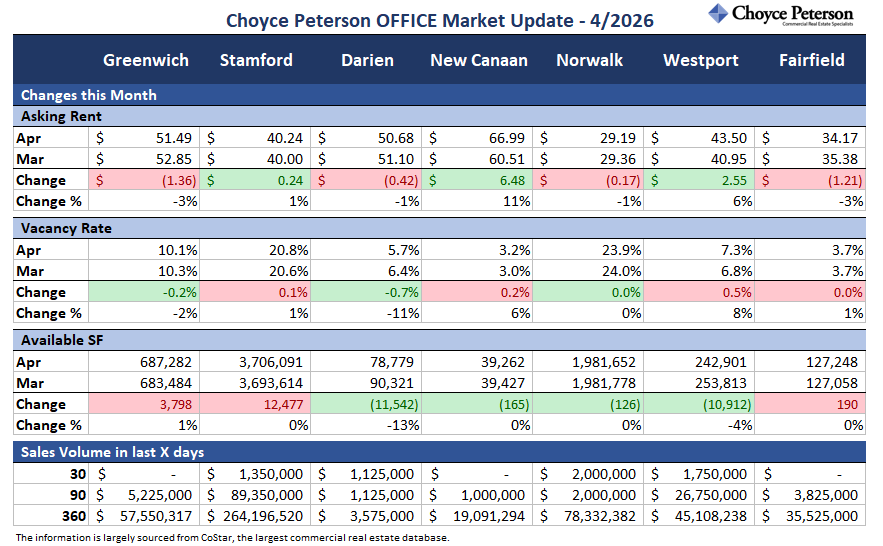Click Stamford March asking rent 40.00
The image size is (883, 546).
click(x=284, y=159)
